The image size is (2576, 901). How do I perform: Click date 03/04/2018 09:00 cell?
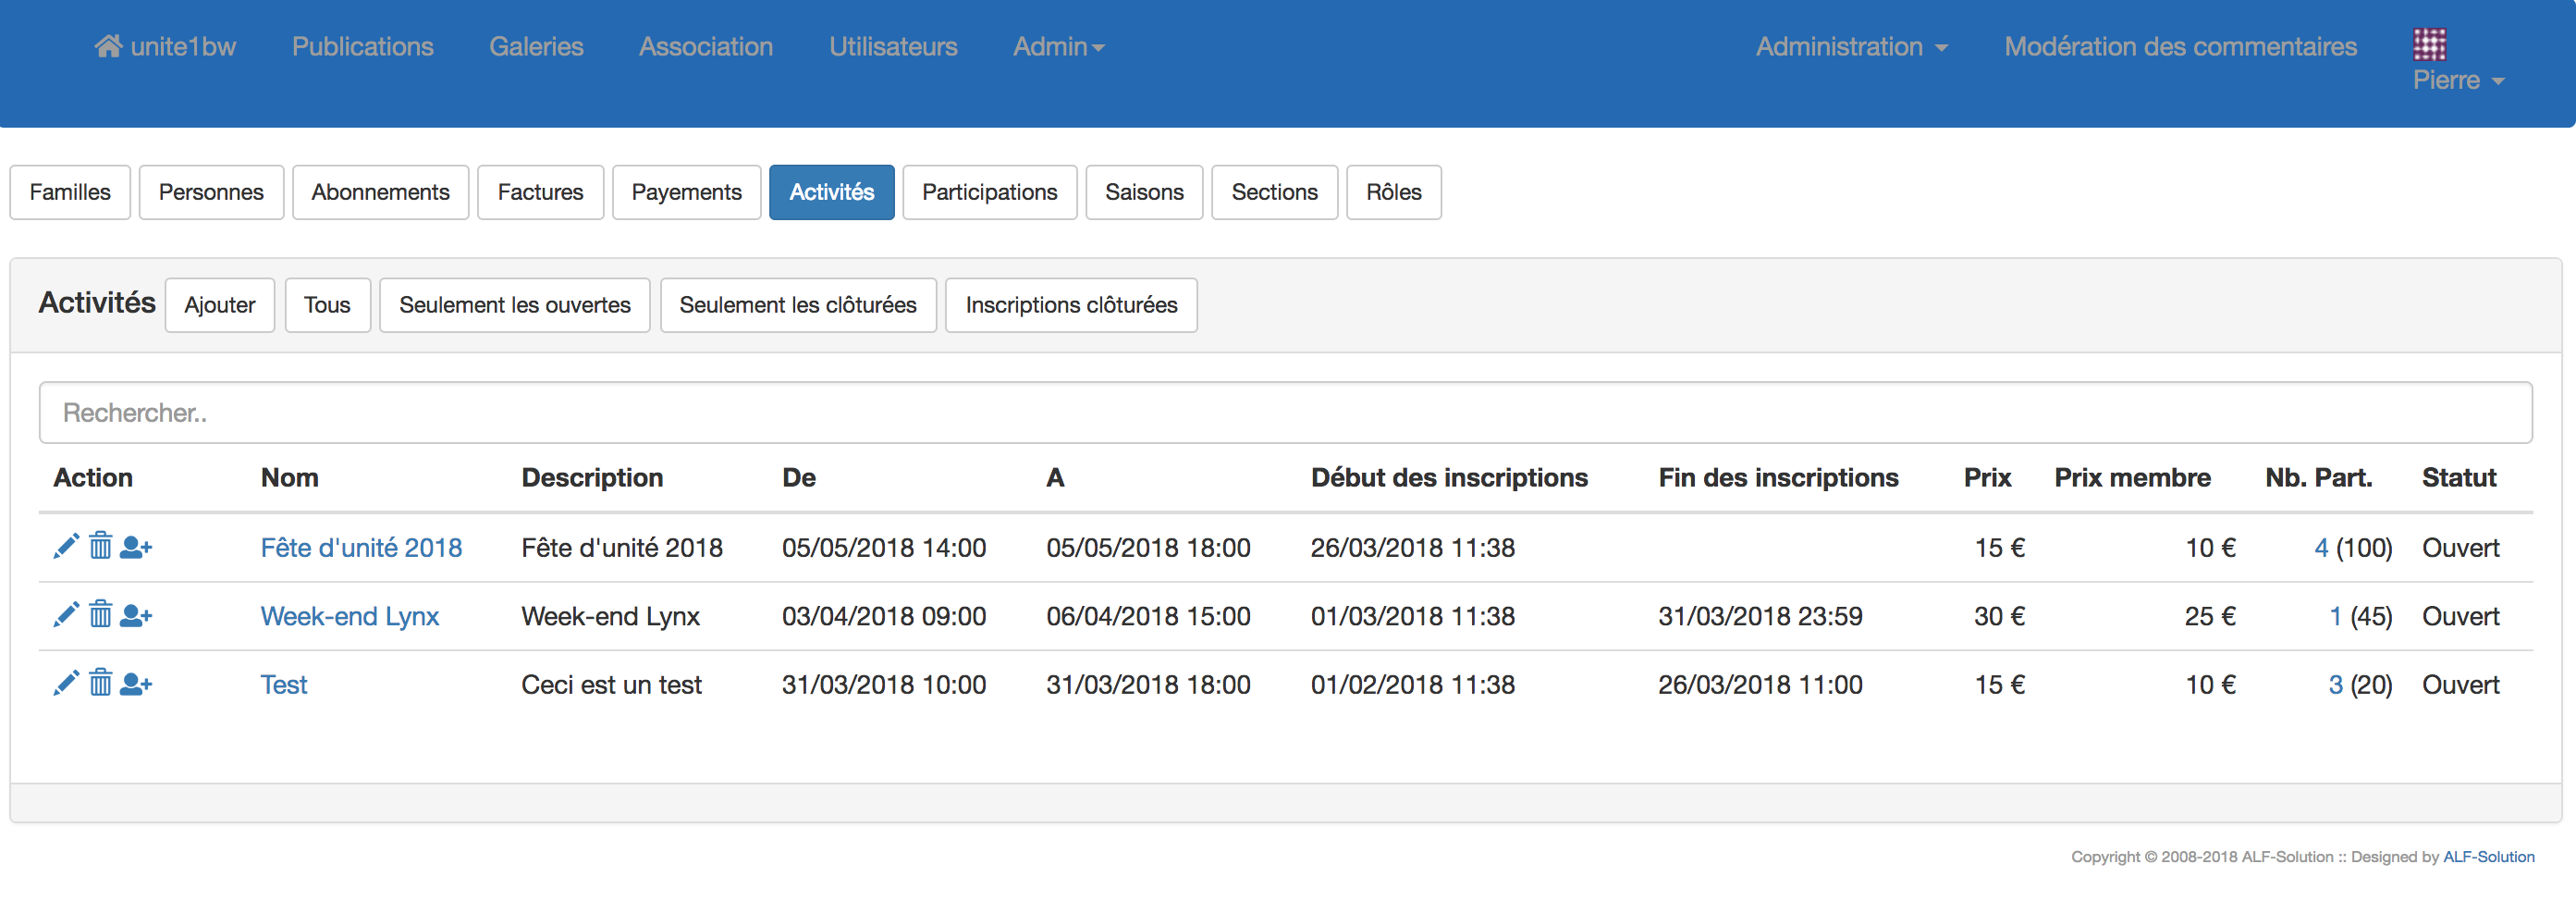884,616
